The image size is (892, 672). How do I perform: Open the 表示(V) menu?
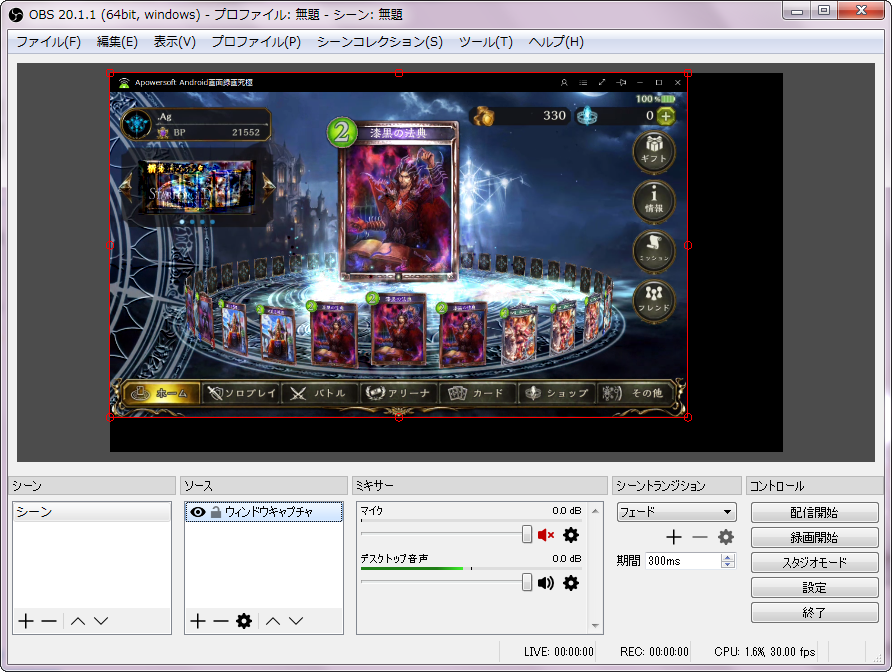pos(175,42)
